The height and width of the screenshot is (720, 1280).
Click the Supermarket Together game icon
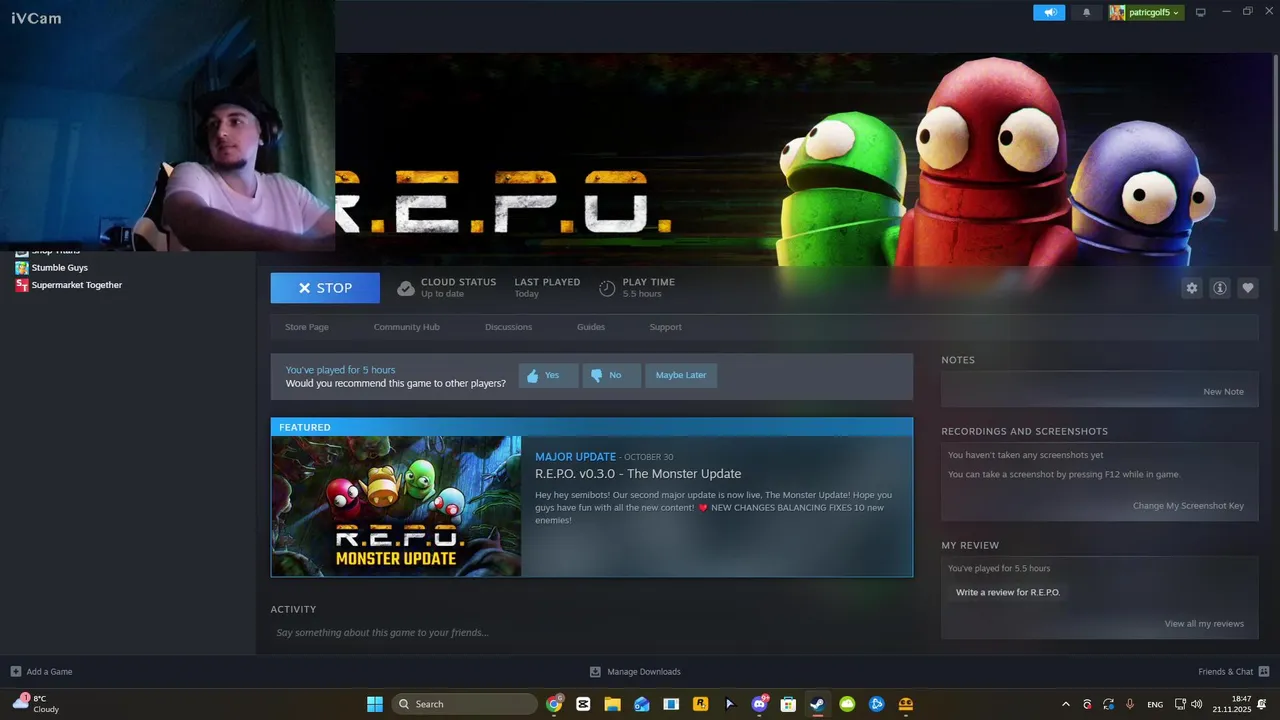click(x=22, y=285)
